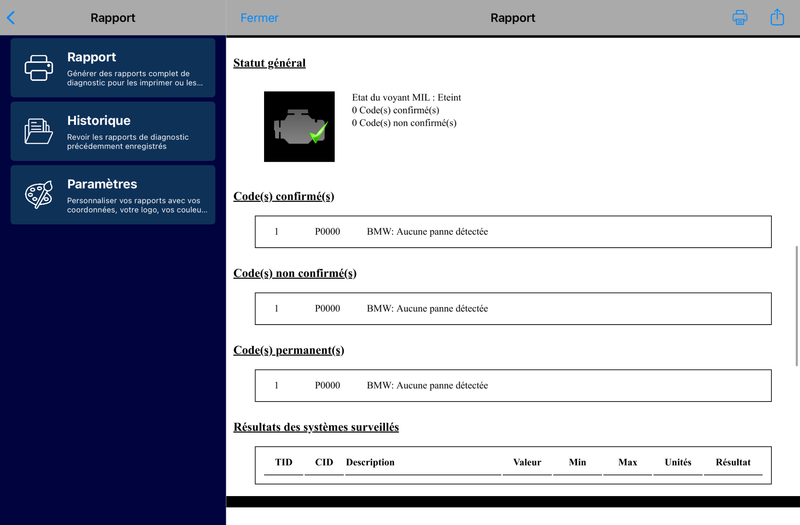Close the report with Fermer
This screenshot has width=800, height=525.
click(259, 18)
